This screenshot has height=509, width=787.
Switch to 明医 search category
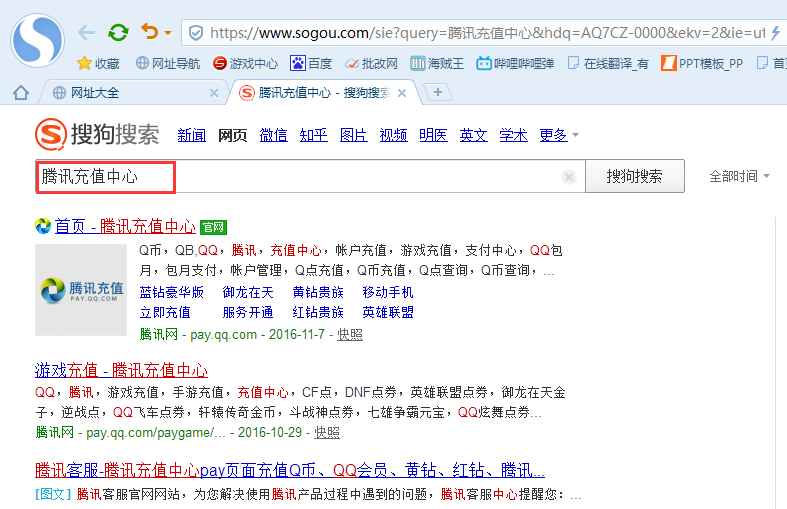point(434,135)
